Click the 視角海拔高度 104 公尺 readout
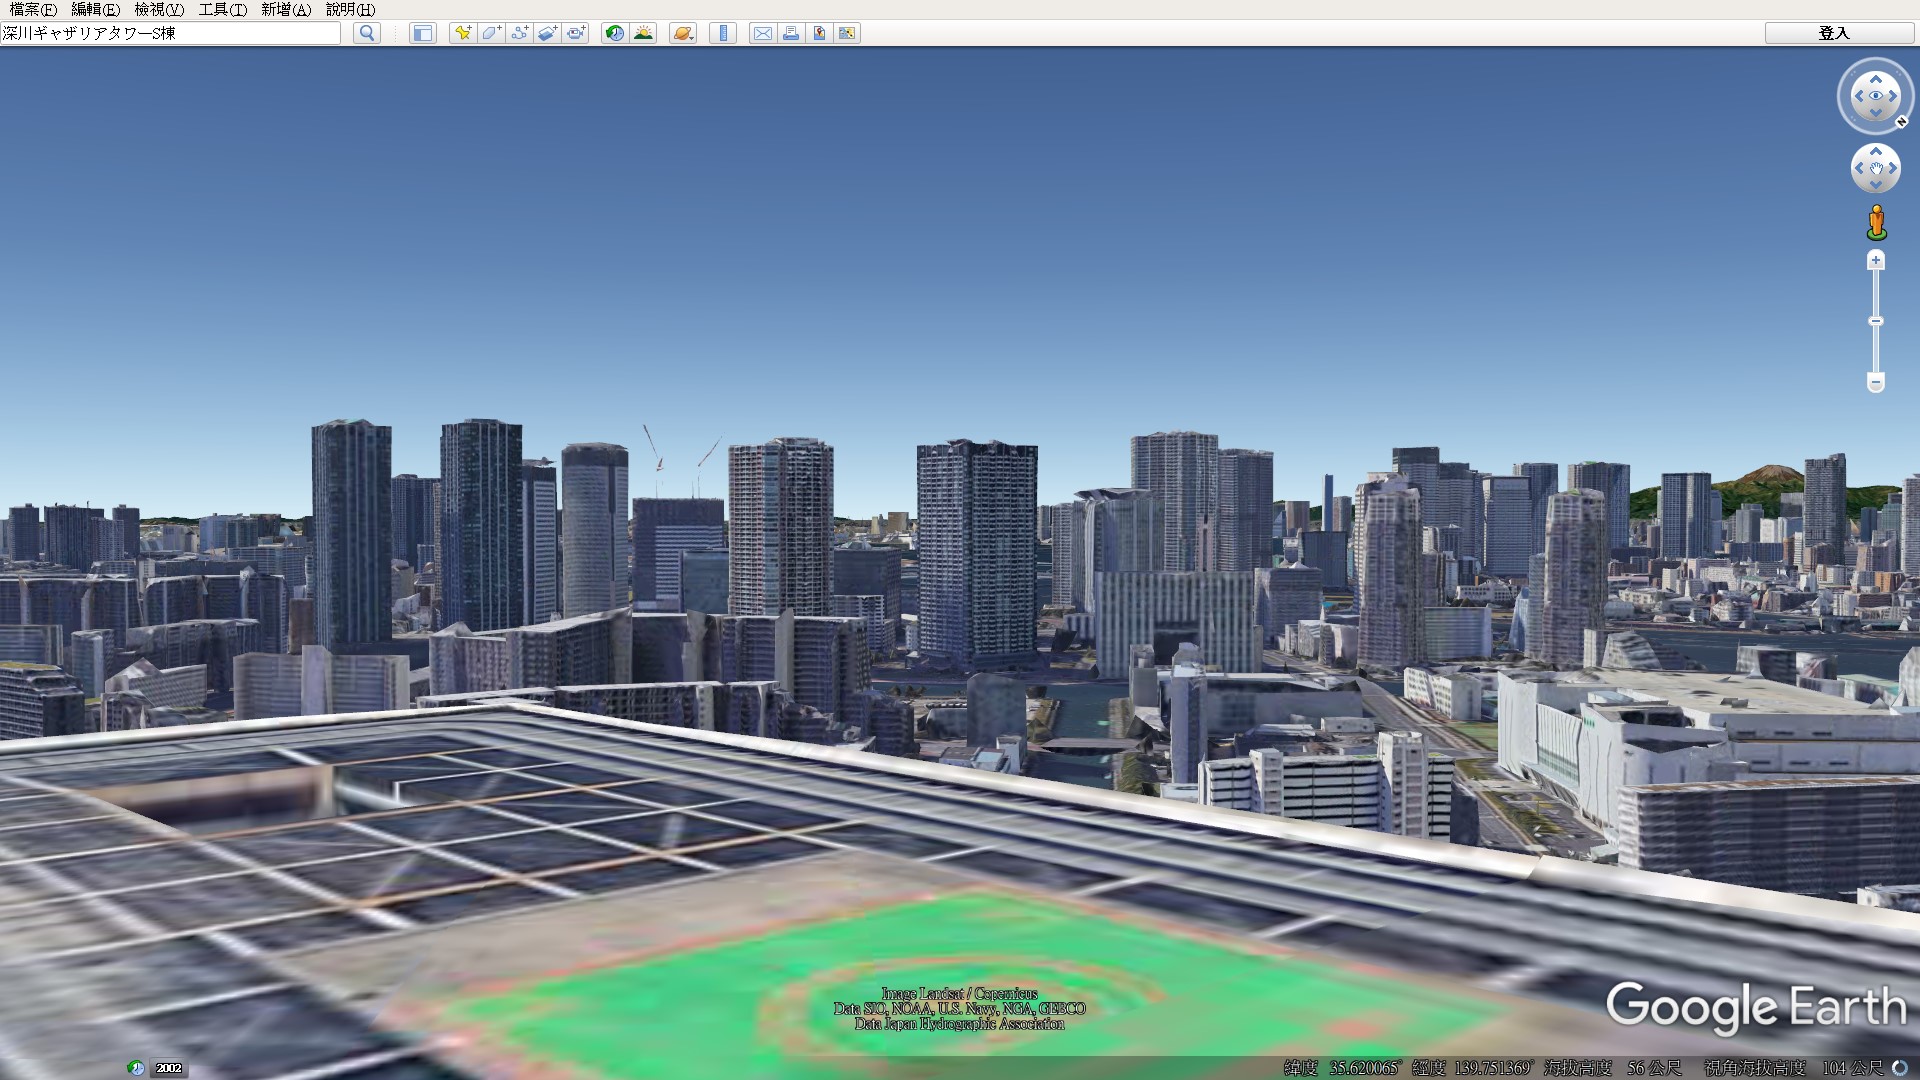This screenshot has height=1080, width=1920. point(1794,1068)
